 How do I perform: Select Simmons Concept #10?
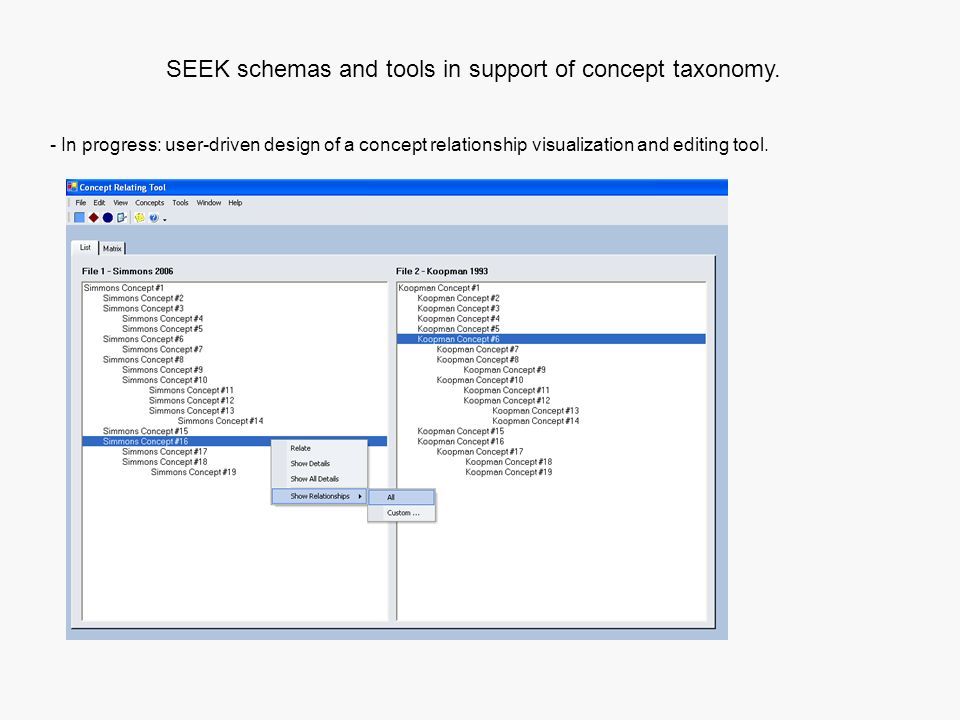(x=165, y=380)
